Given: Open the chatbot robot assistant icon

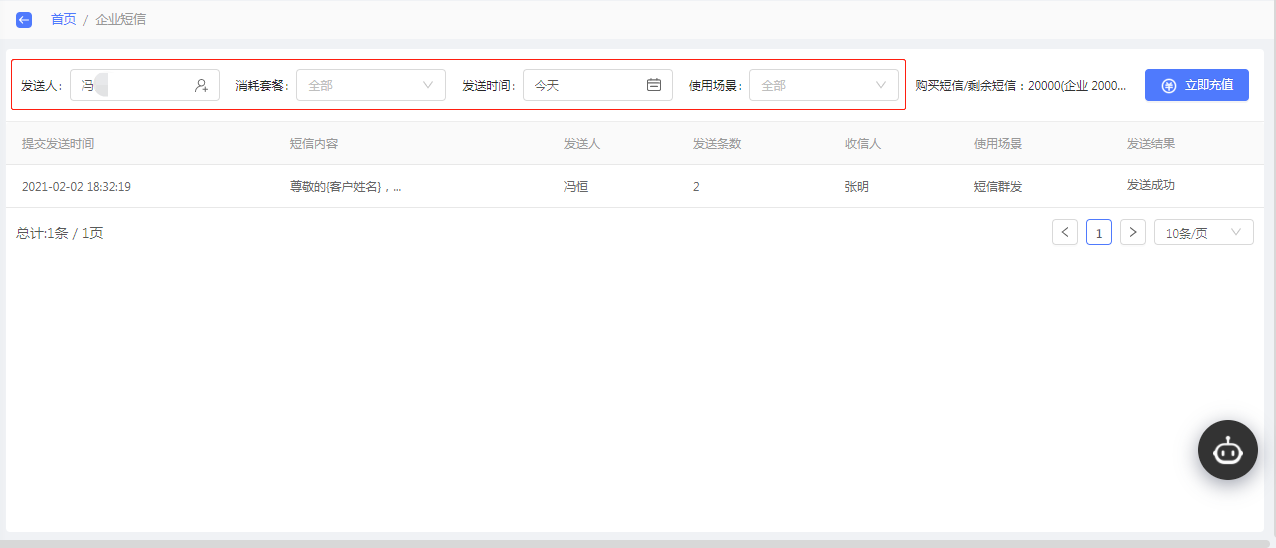Looking at the screenshot, I should tap(1228, 450).
